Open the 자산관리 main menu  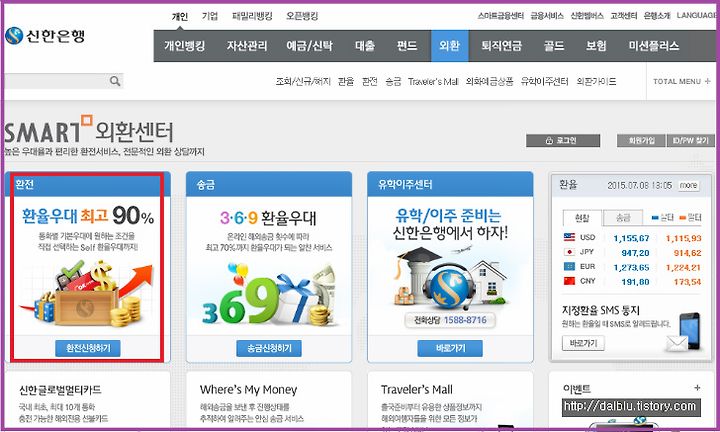(247, 46)
